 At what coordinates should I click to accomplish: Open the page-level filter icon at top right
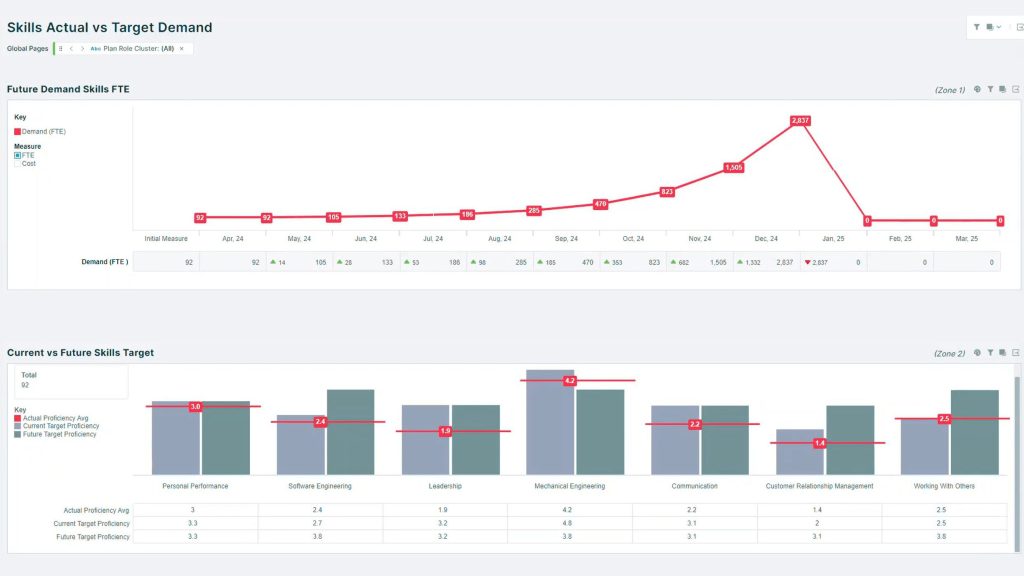pyautogui.click(x=976, y=27)
